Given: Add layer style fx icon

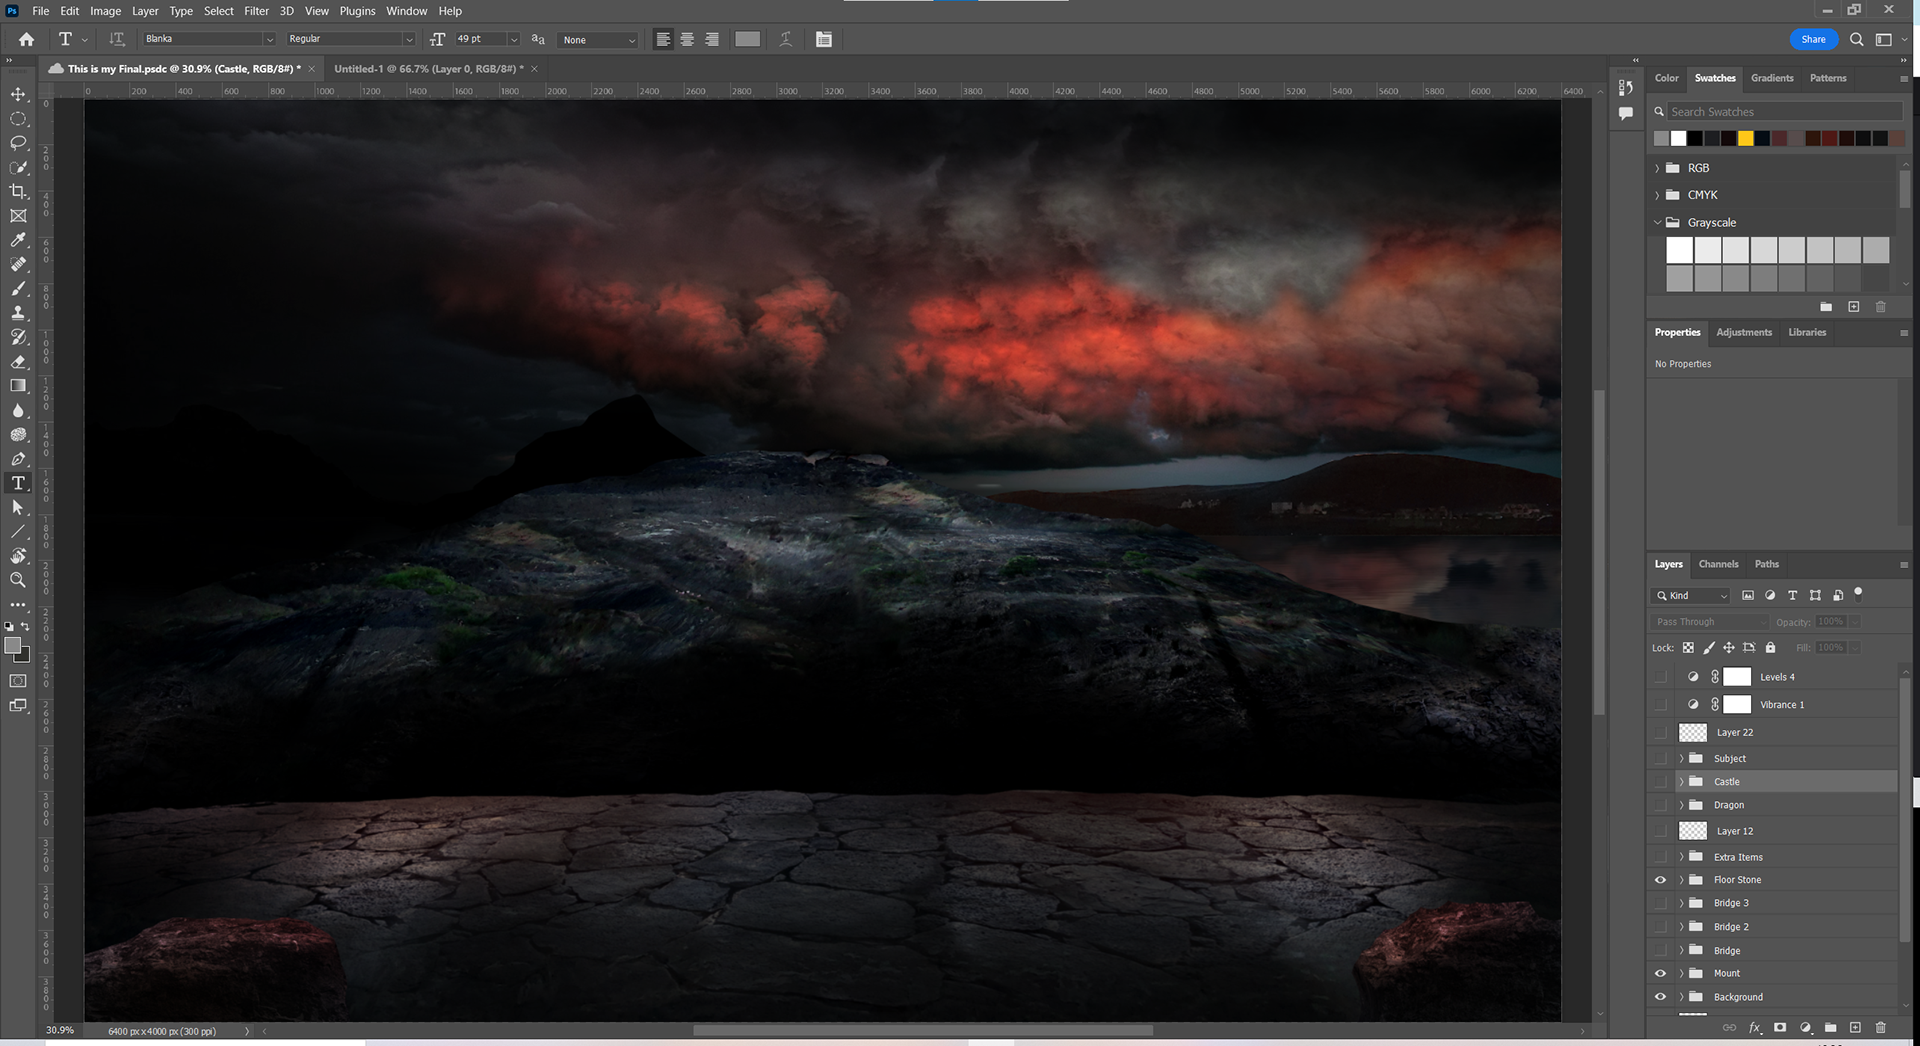Looking at the screenshot, I should point(1755,1027).
